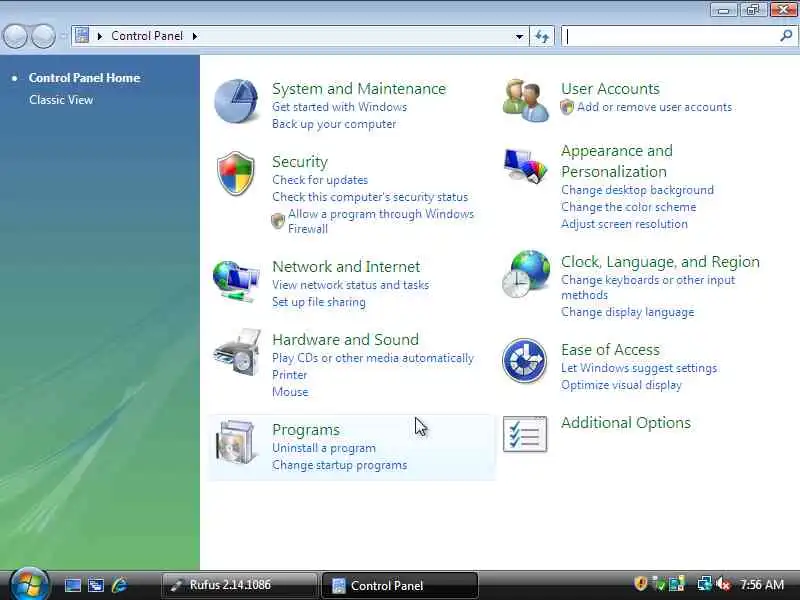
Task: Click the Refresh button beside address bar
Action: 542,36
